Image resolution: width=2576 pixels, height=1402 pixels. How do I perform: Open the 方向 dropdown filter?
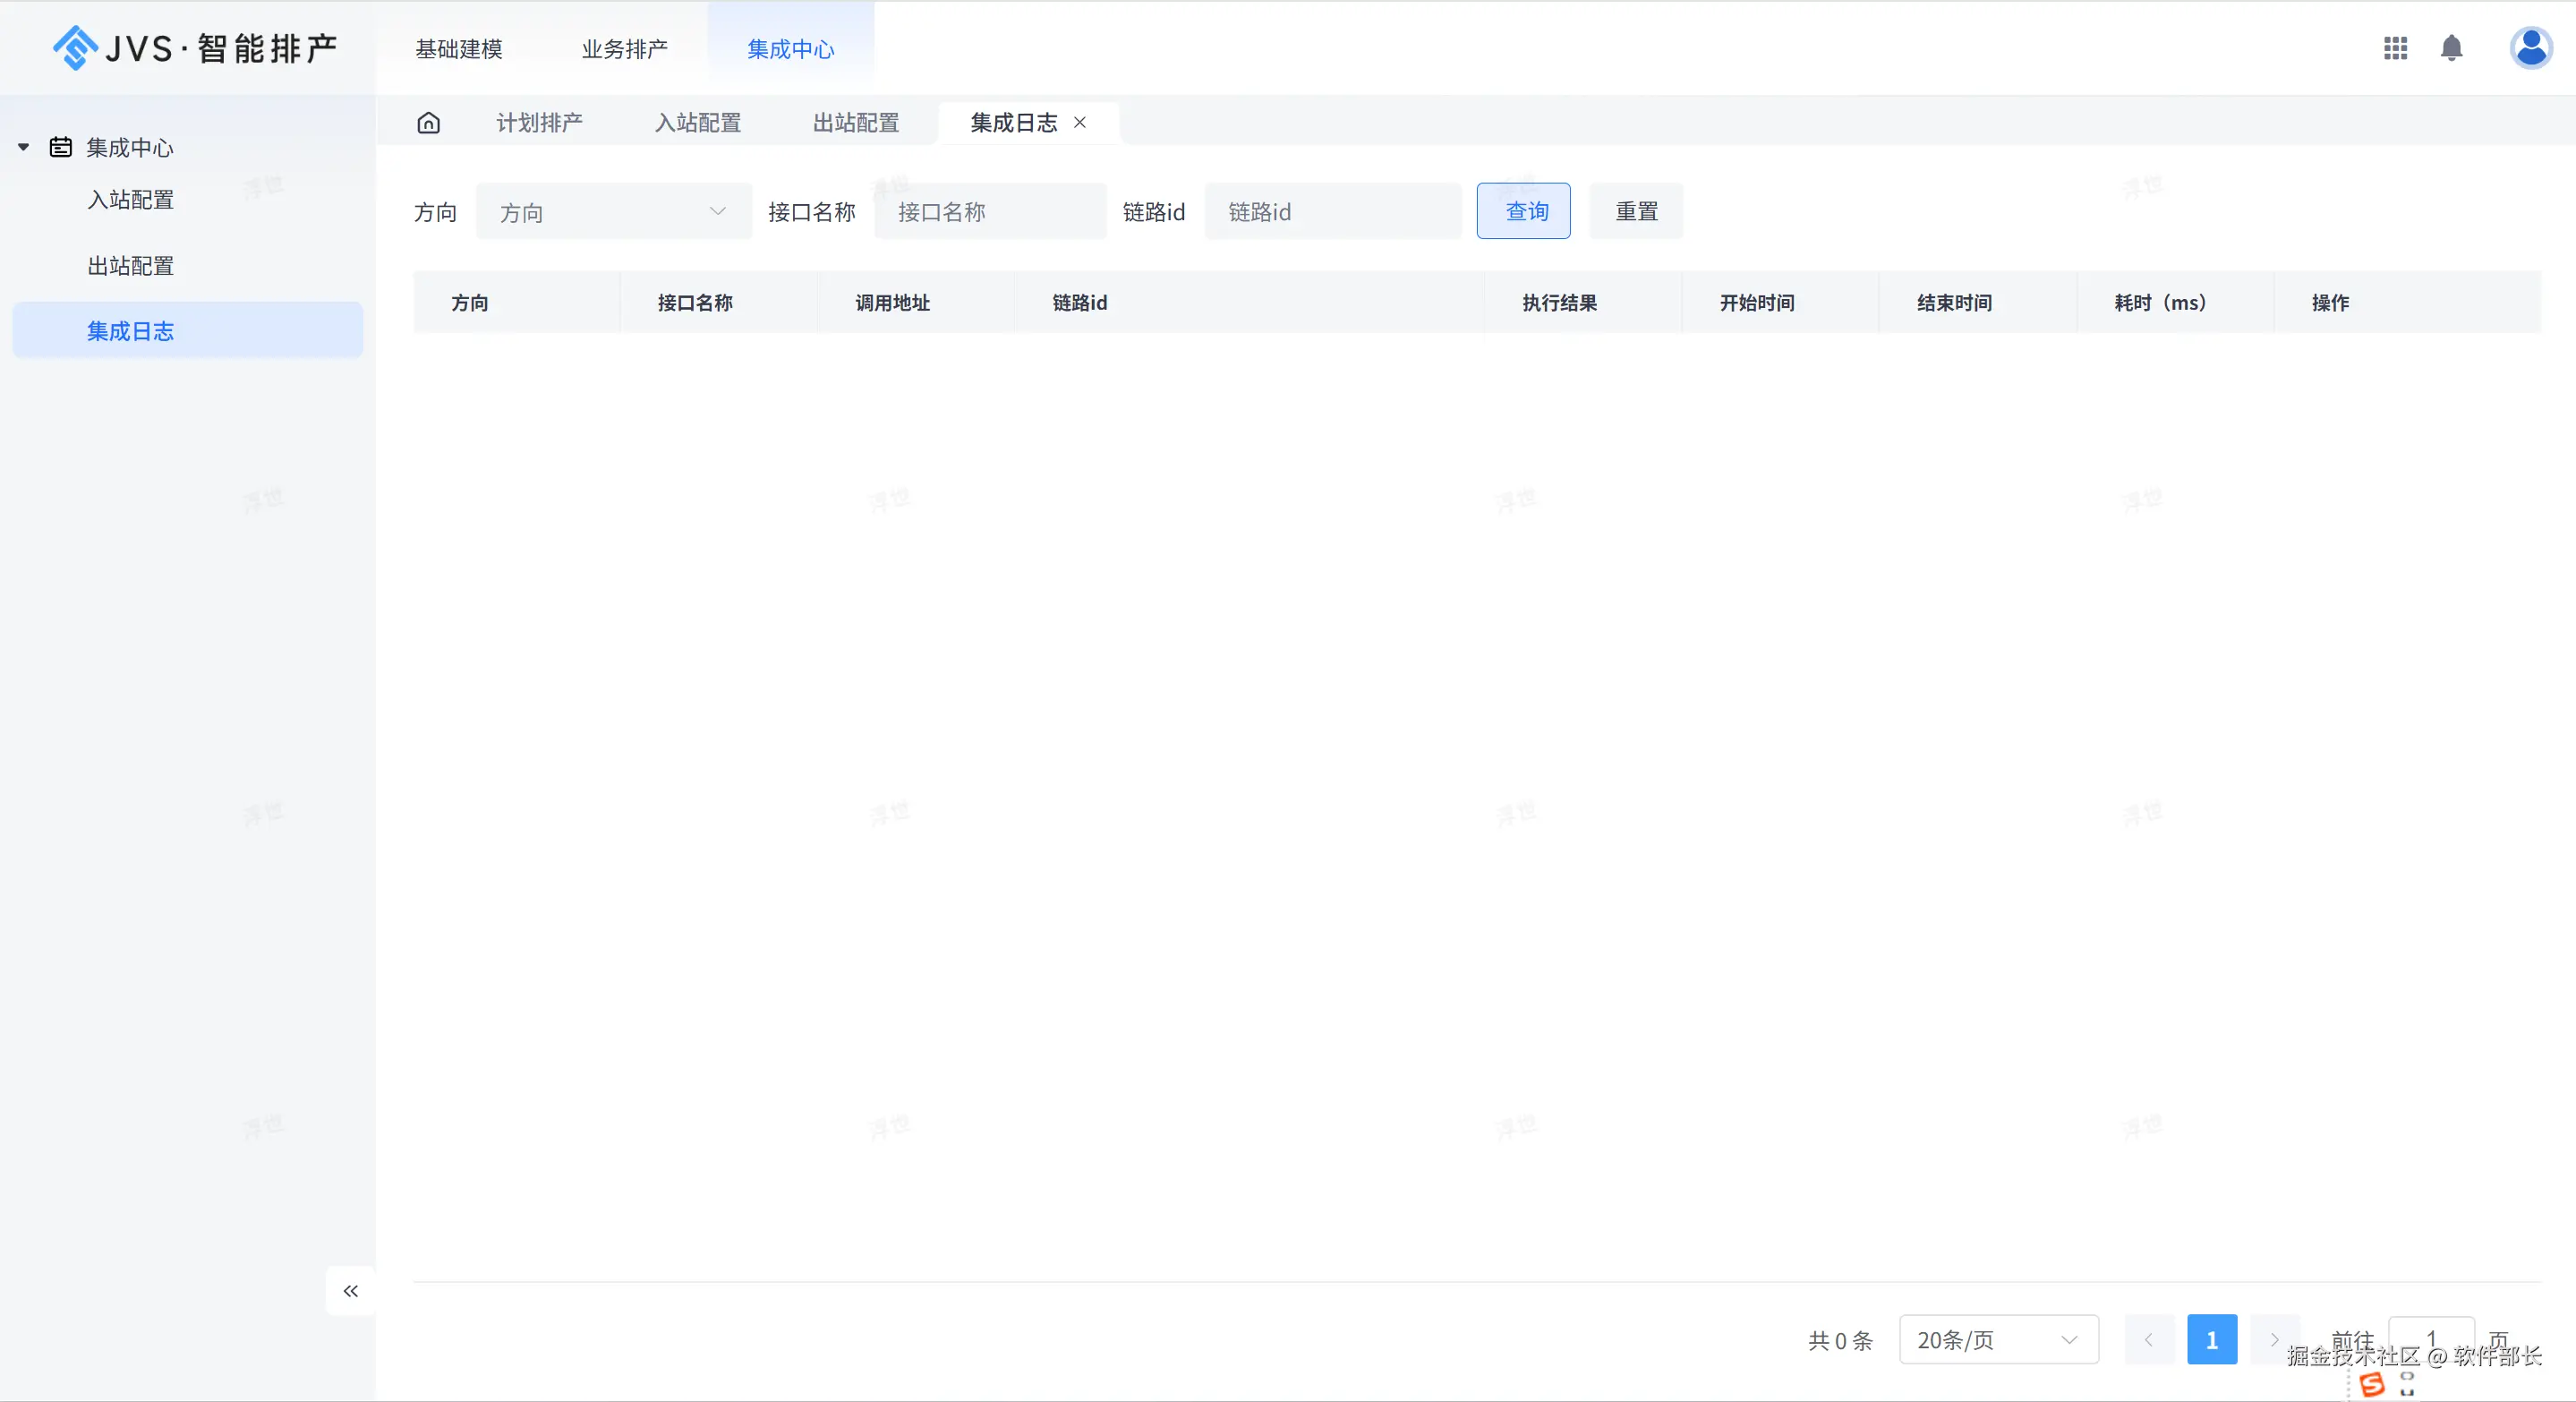(x=613, y=212)
